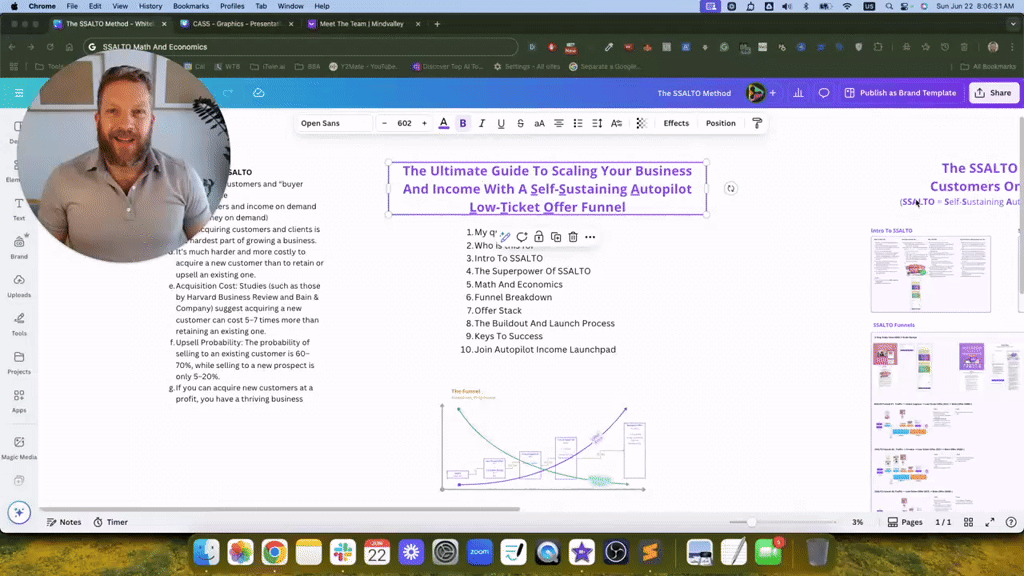The image size is (1024, 576).
Task: Open the Canva Assistant sparkle button
Action: pyautogui.click(x=18, y=512)
